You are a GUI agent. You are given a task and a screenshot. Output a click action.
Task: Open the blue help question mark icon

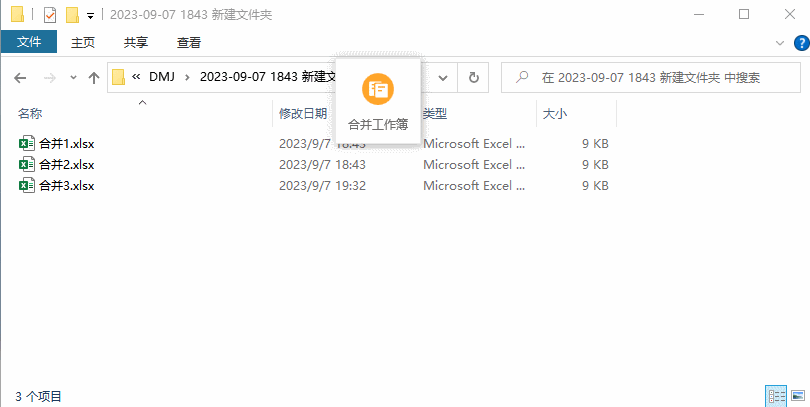pos(799,42)
